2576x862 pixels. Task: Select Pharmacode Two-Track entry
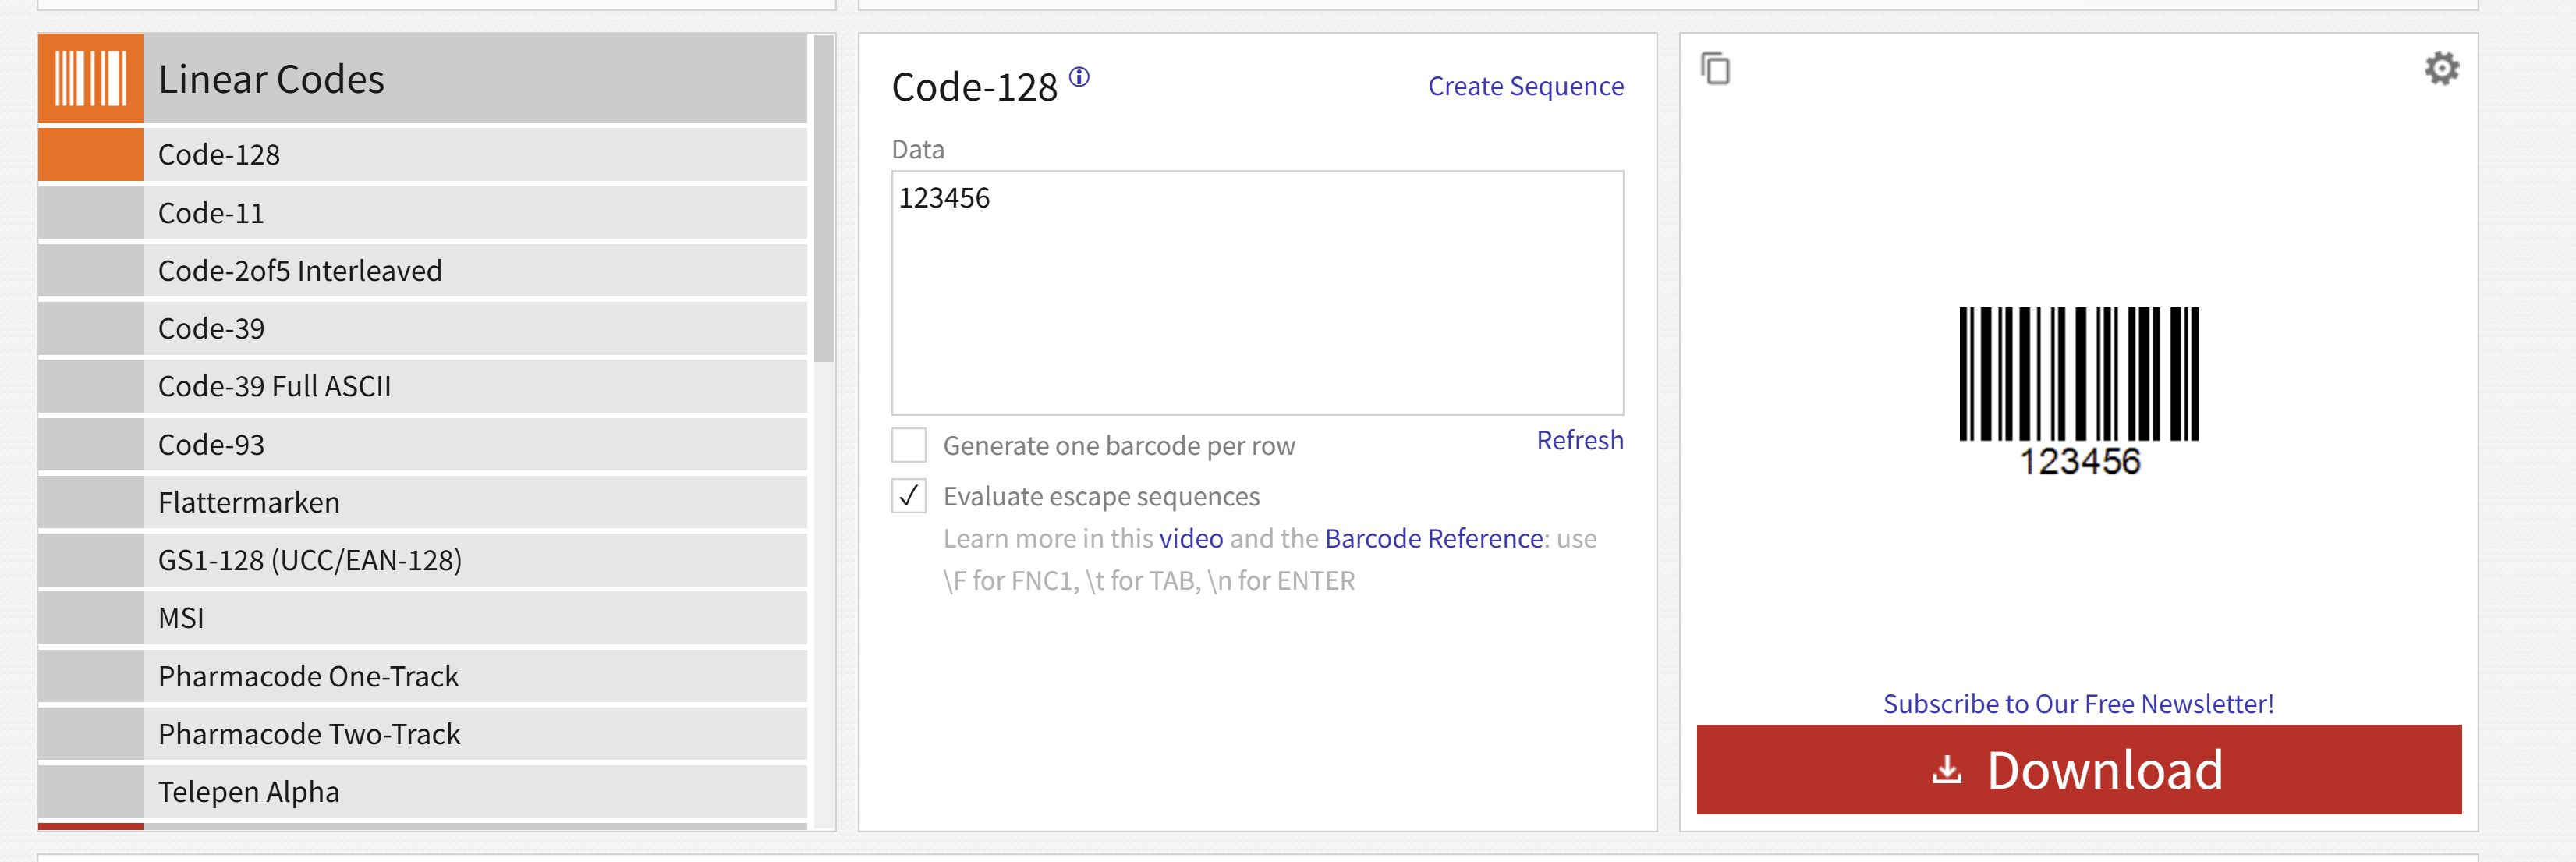tap(309, 734)
